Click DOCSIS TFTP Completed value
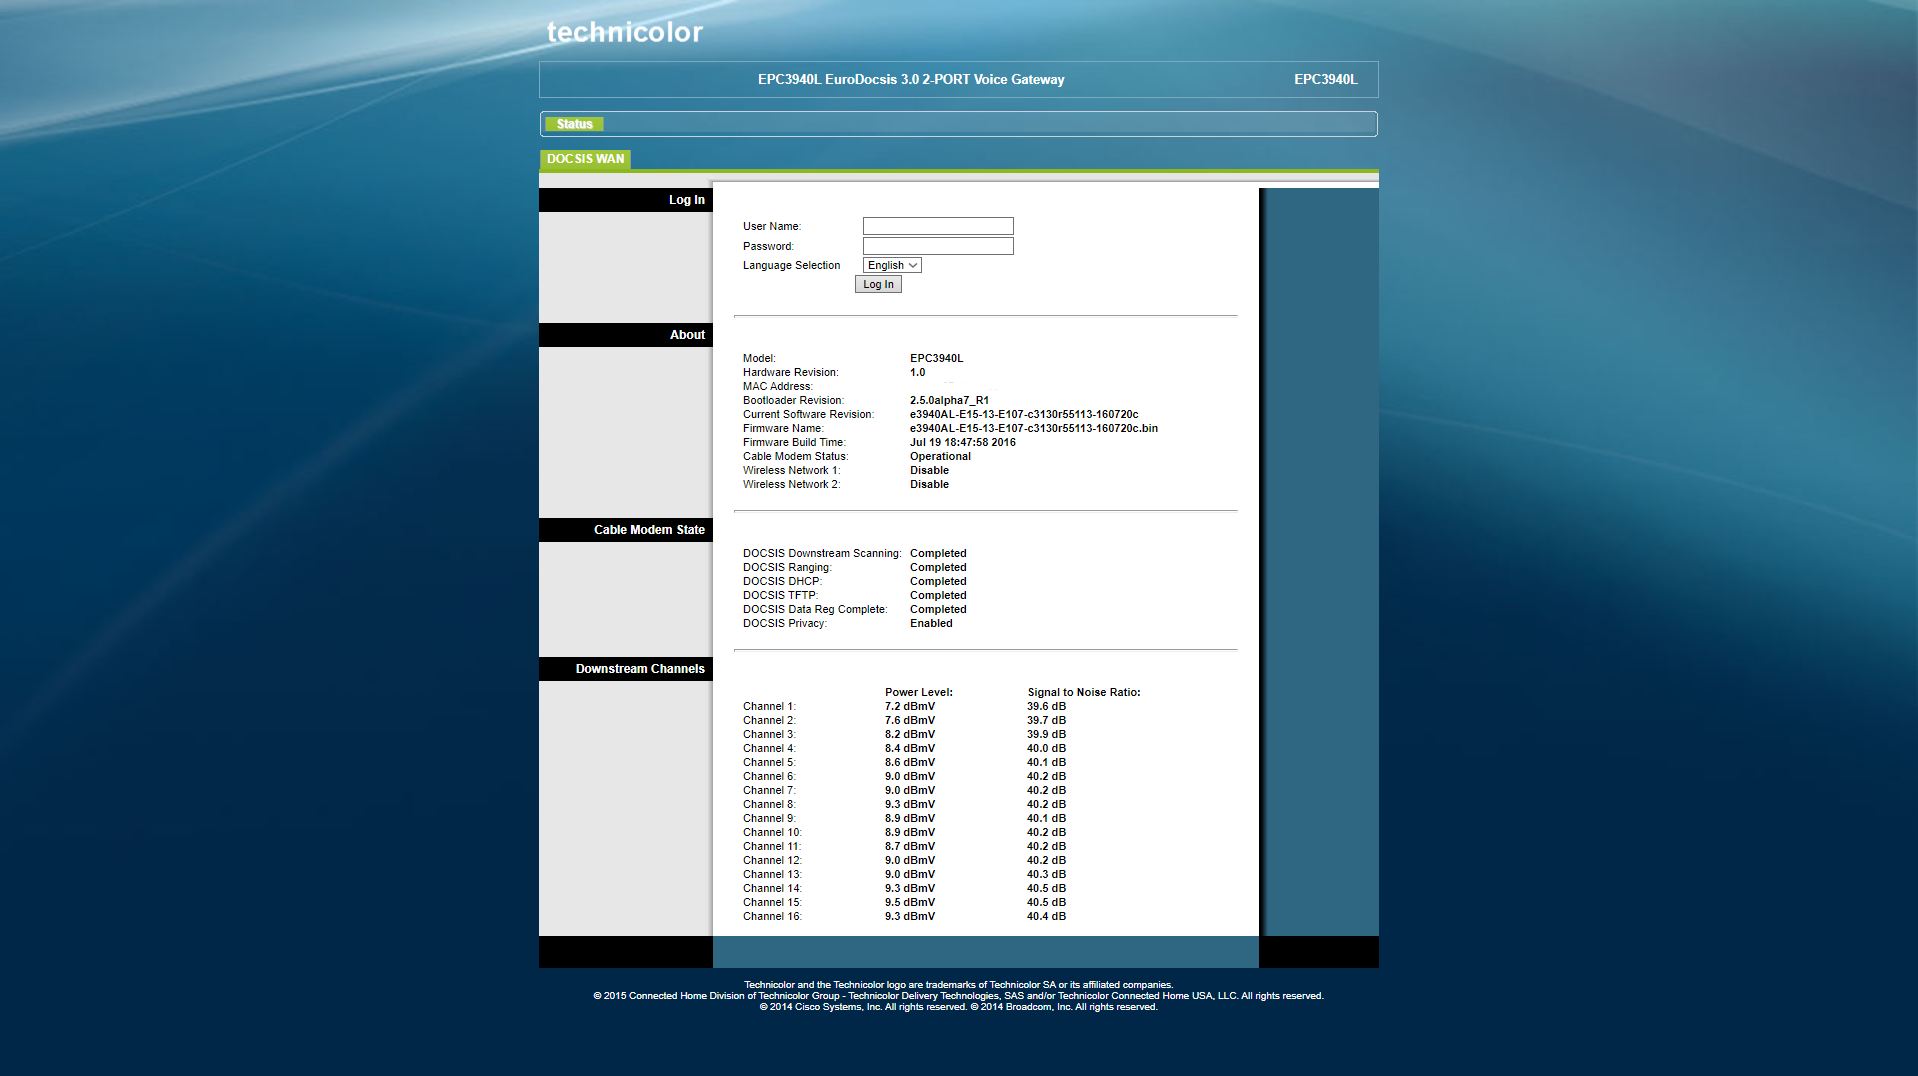 click(x=938, y=595)
